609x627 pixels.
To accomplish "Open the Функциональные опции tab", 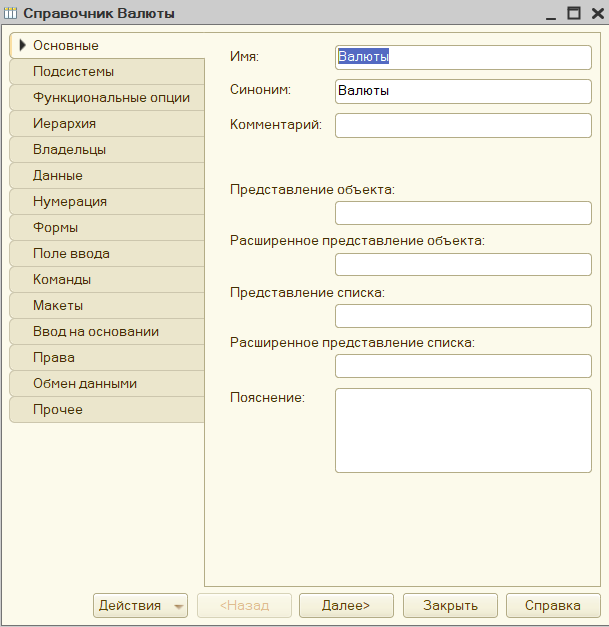I will coord(106,98).
